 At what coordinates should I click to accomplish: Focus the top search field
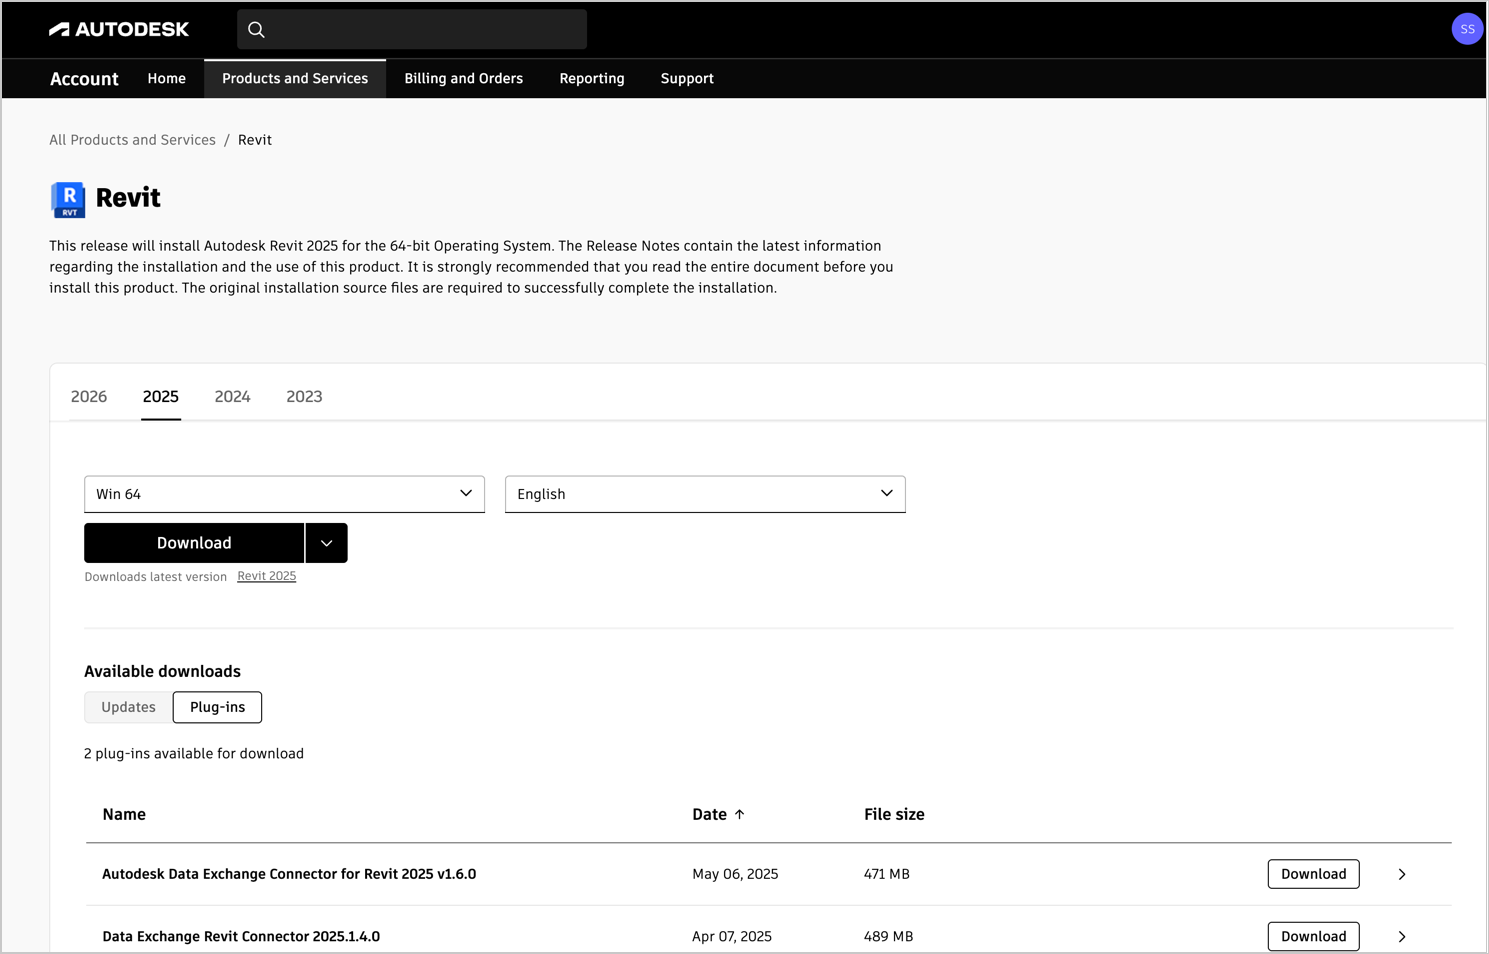pos(412,30)
